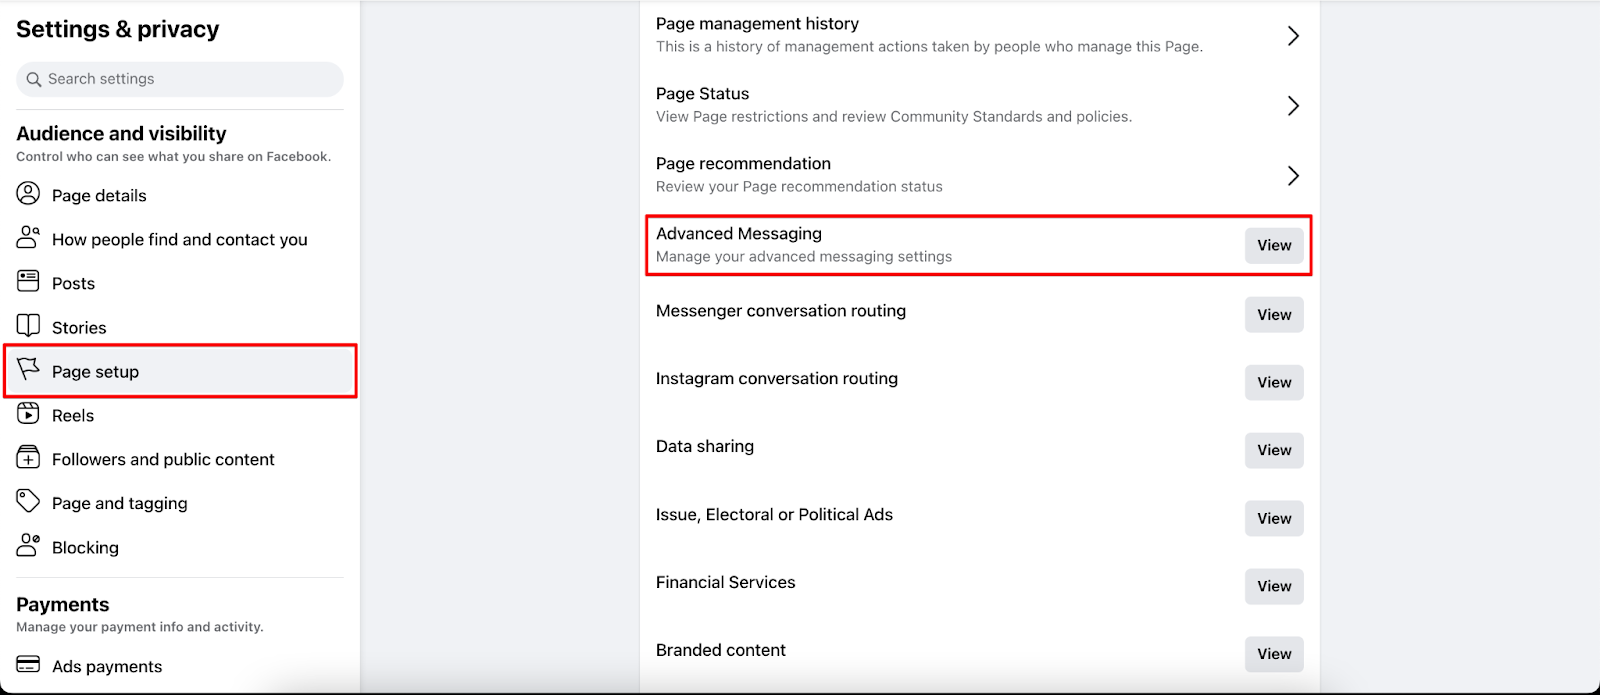Click the Branded content label
Viewport: 1600px width, 695px height.
pyautogui.click(x=721, y=651)
